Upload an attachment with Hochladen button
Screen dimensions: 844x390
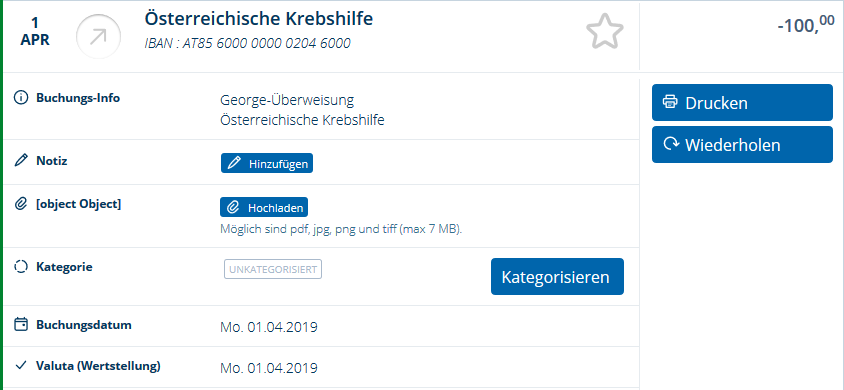(x=264, y=207)
